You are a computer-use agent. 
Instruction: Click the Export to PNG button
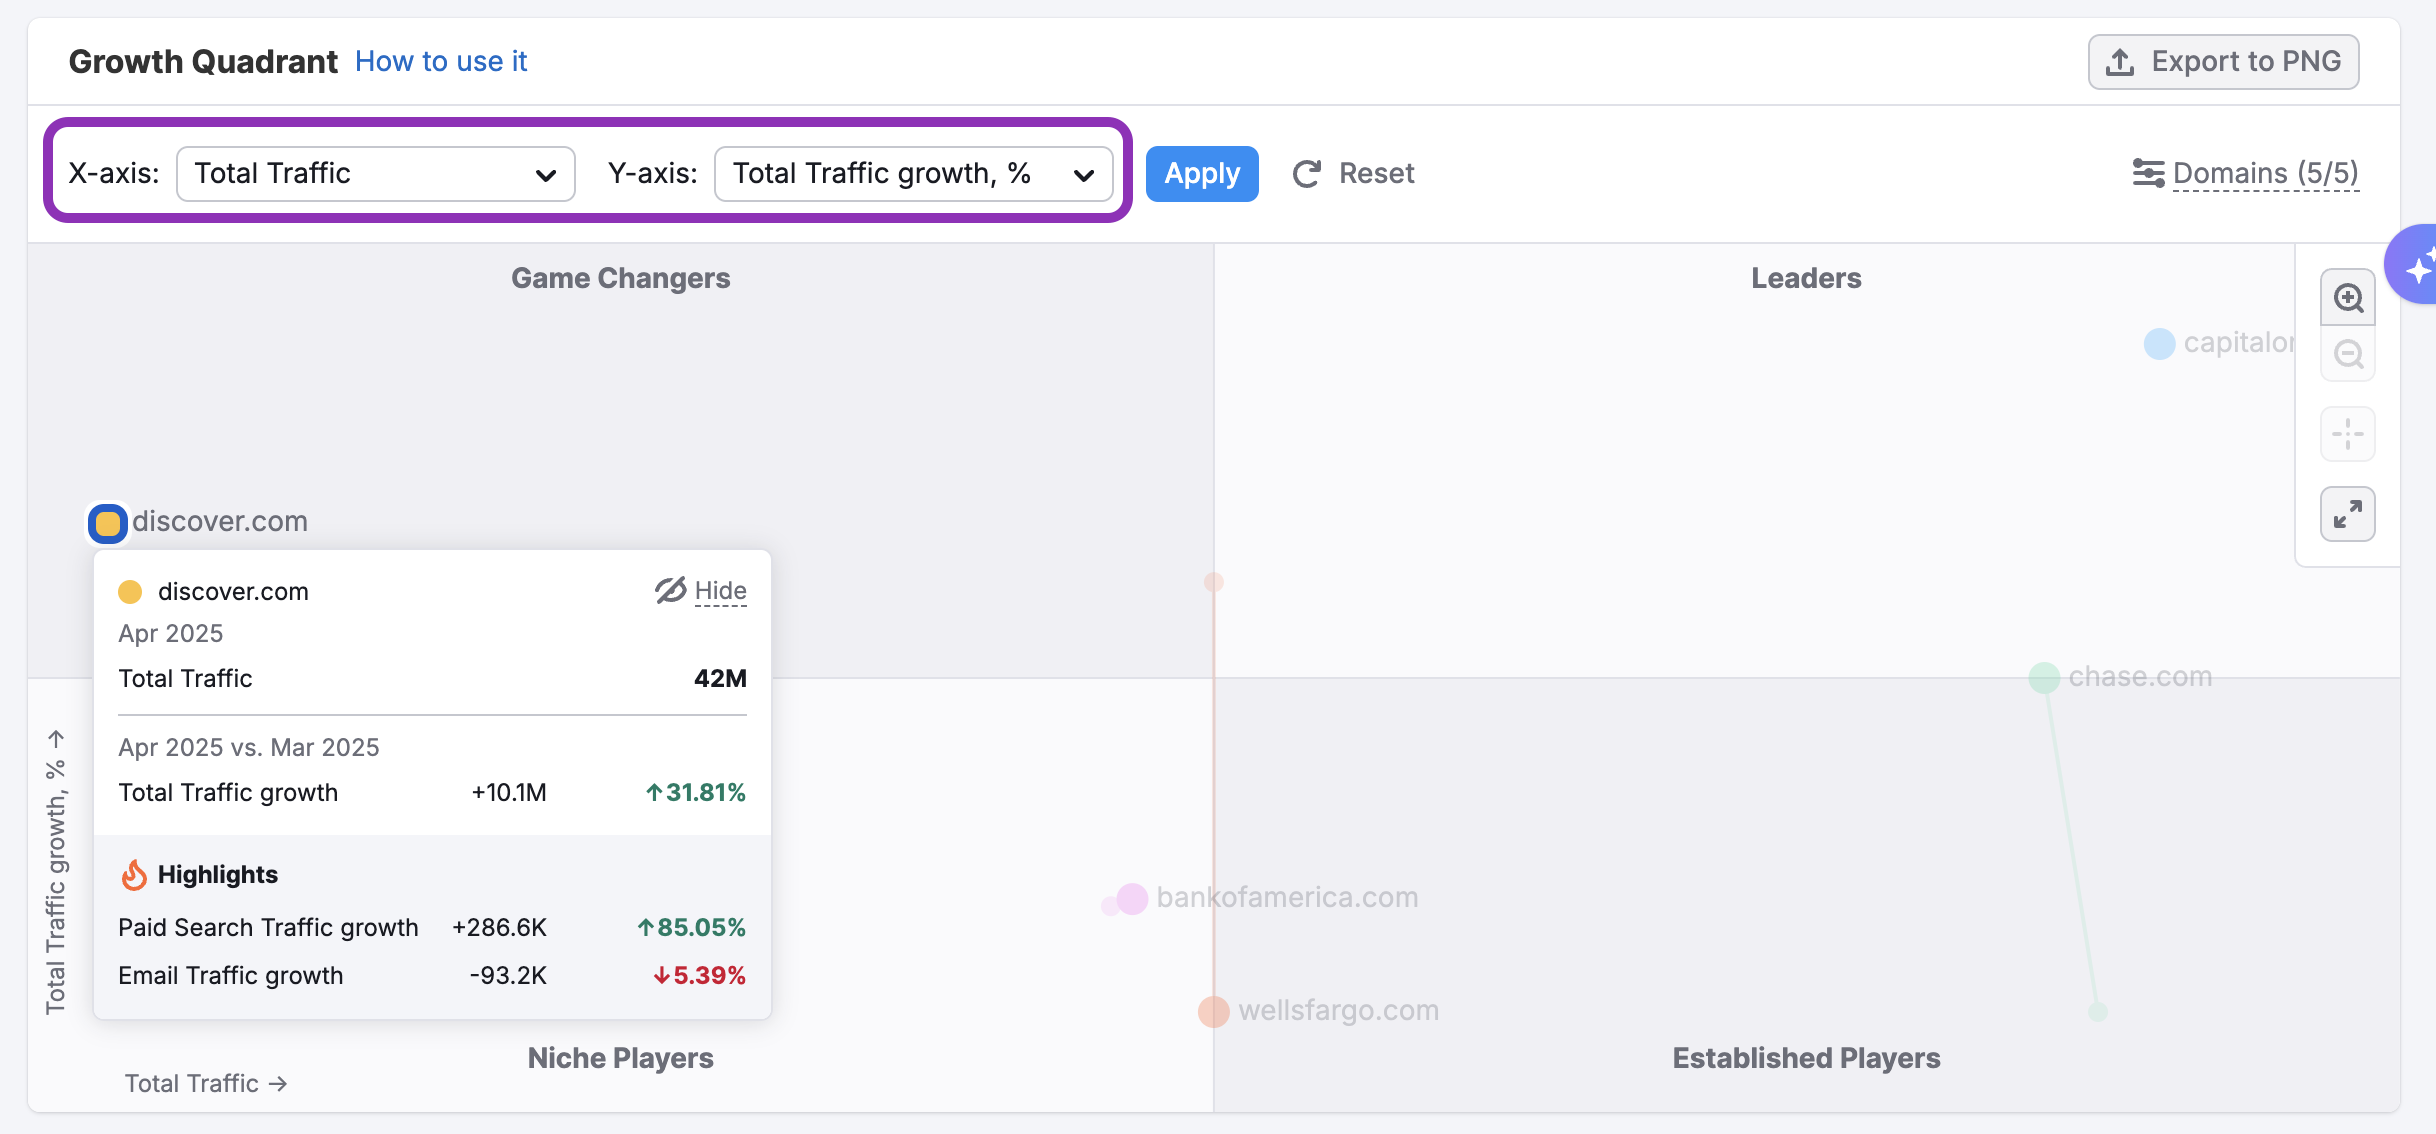tap(2223, 62)
